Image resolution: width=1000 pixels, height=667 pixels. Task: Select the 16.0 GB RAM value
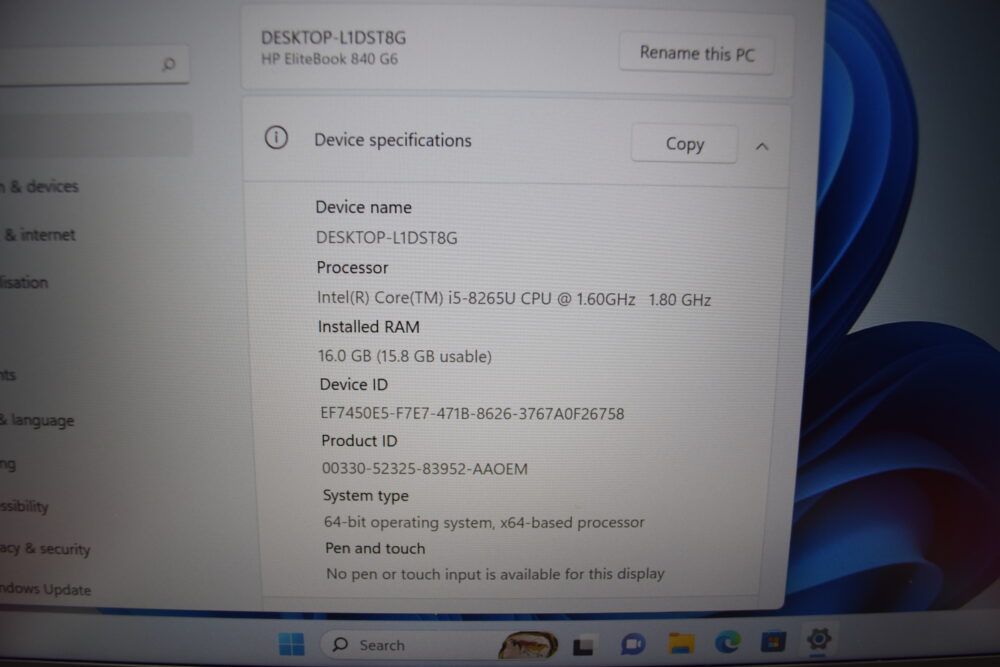click(405, 356)
